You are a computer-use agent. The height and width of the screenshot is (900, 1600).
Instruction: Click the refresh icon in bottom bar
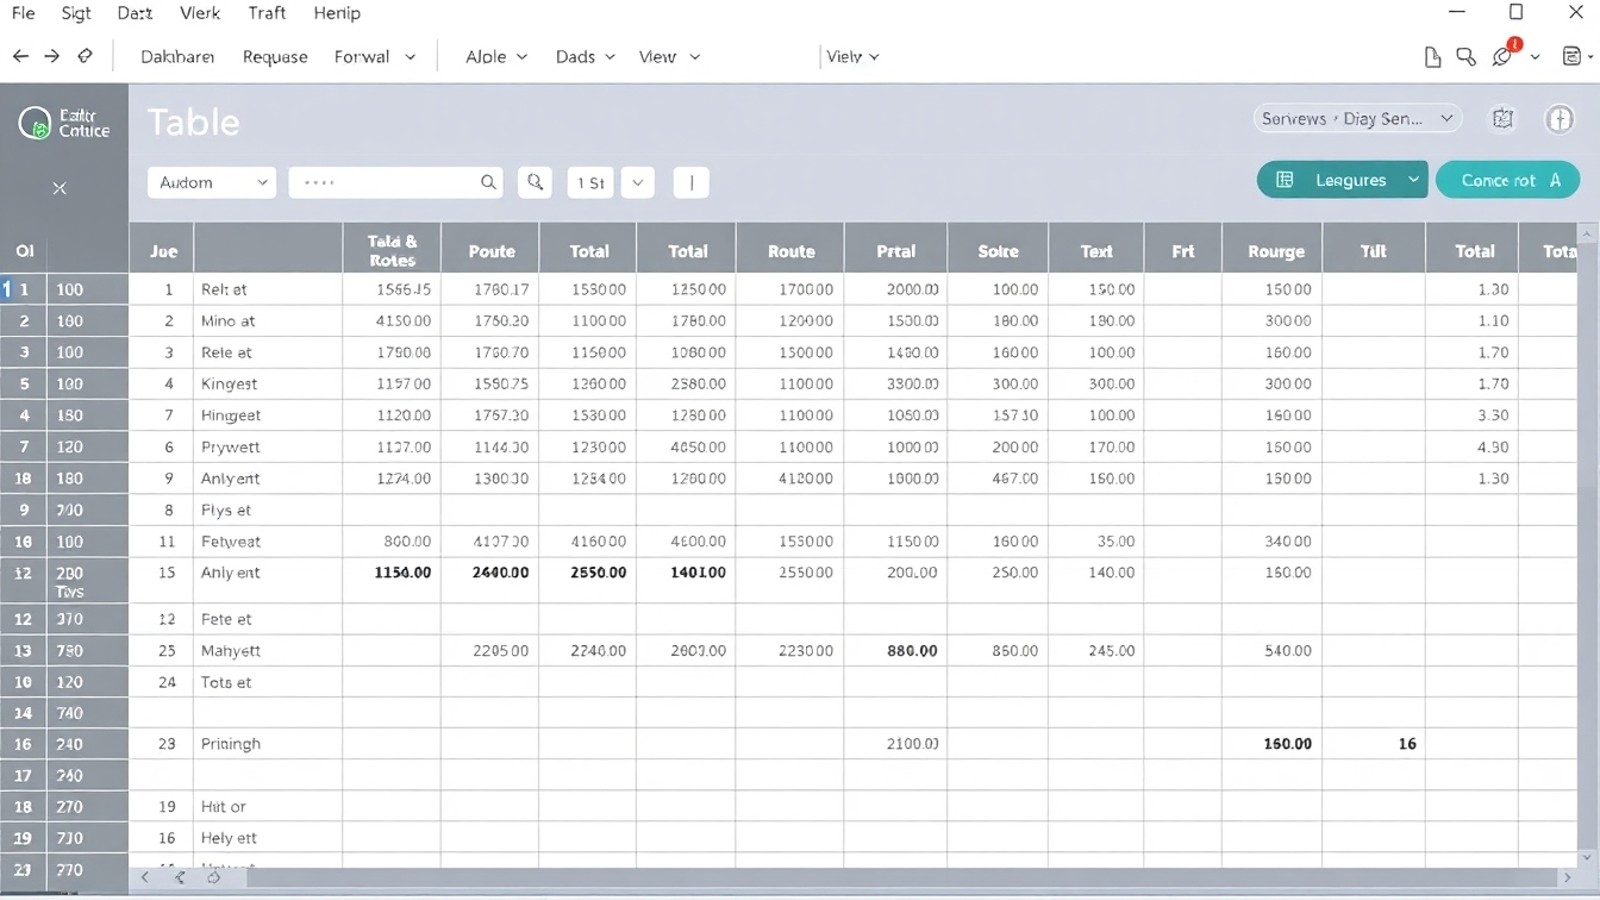pos(214,877)
